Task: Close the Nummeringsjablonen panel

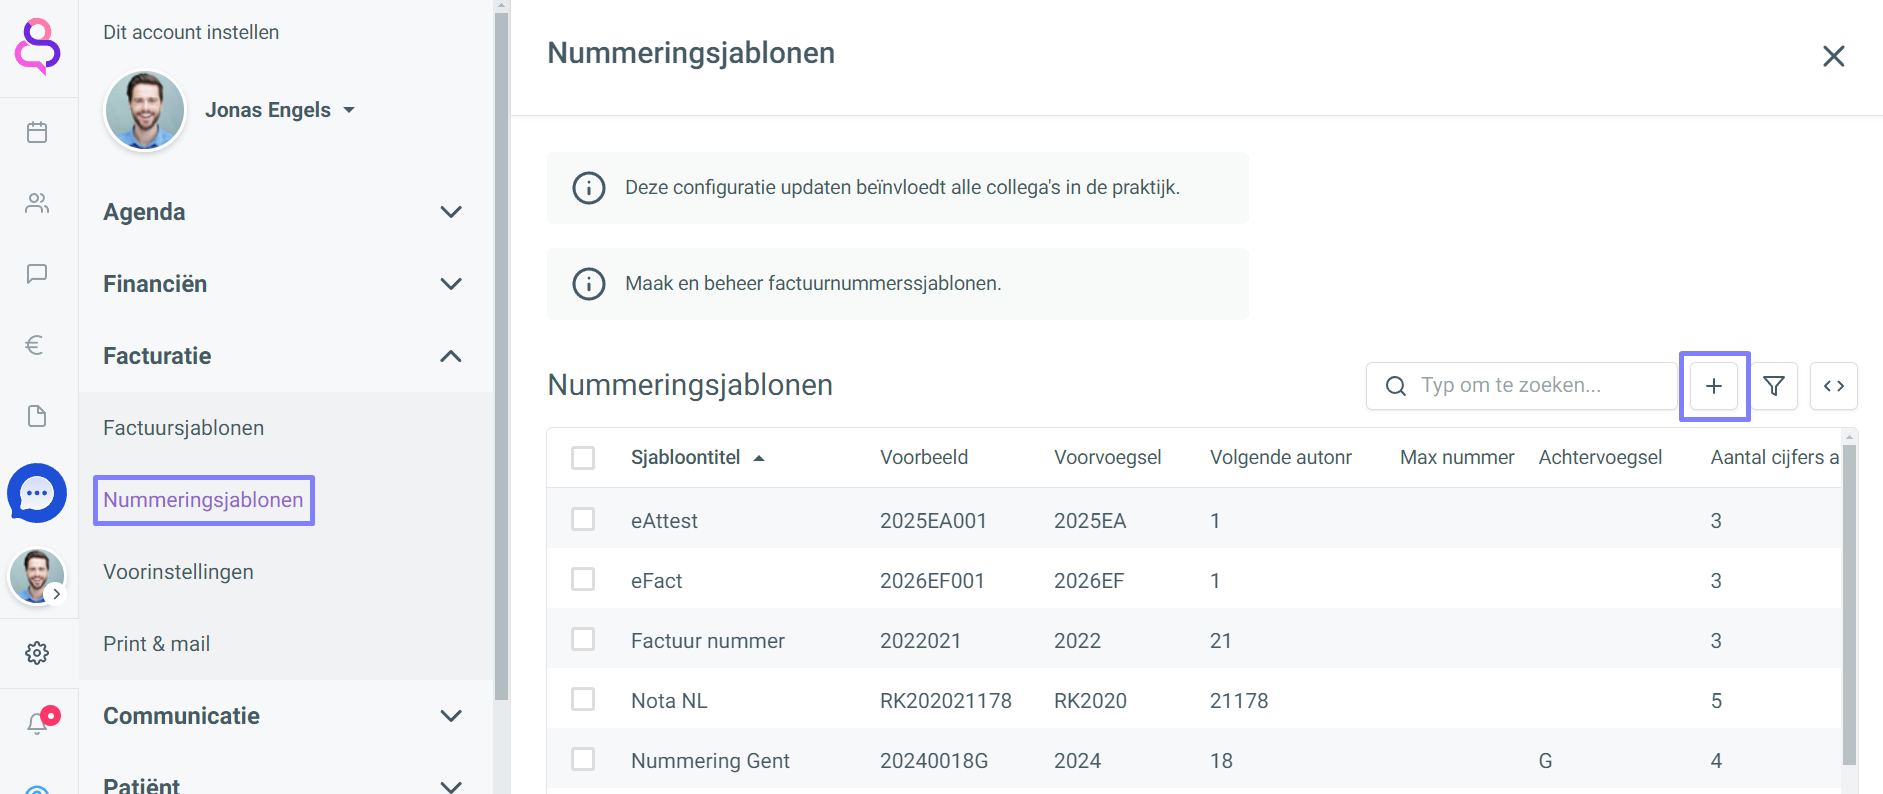Action: coord(1833,56)
